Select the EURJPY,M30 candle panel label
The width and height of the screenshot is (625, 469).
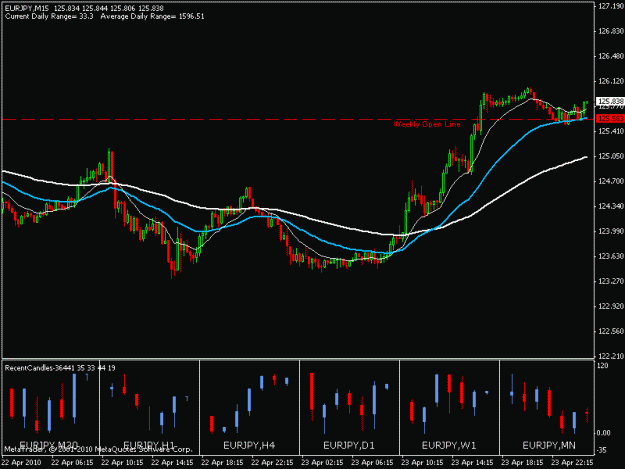tap(49, 445)
